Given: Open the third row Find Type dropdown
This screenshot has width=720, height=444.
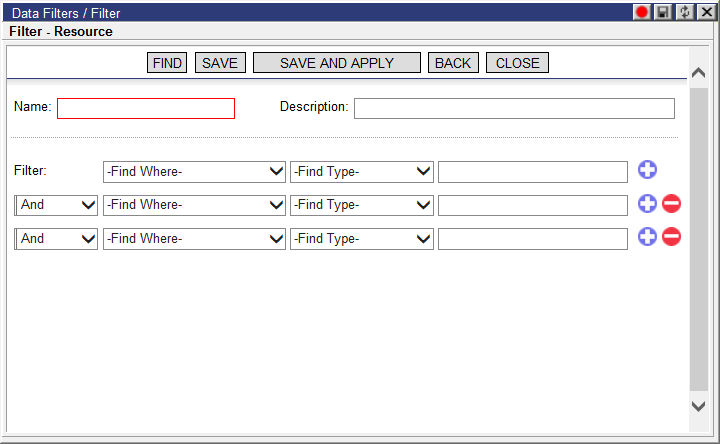Looking at the screenshot, I should [x=362, y=239].
